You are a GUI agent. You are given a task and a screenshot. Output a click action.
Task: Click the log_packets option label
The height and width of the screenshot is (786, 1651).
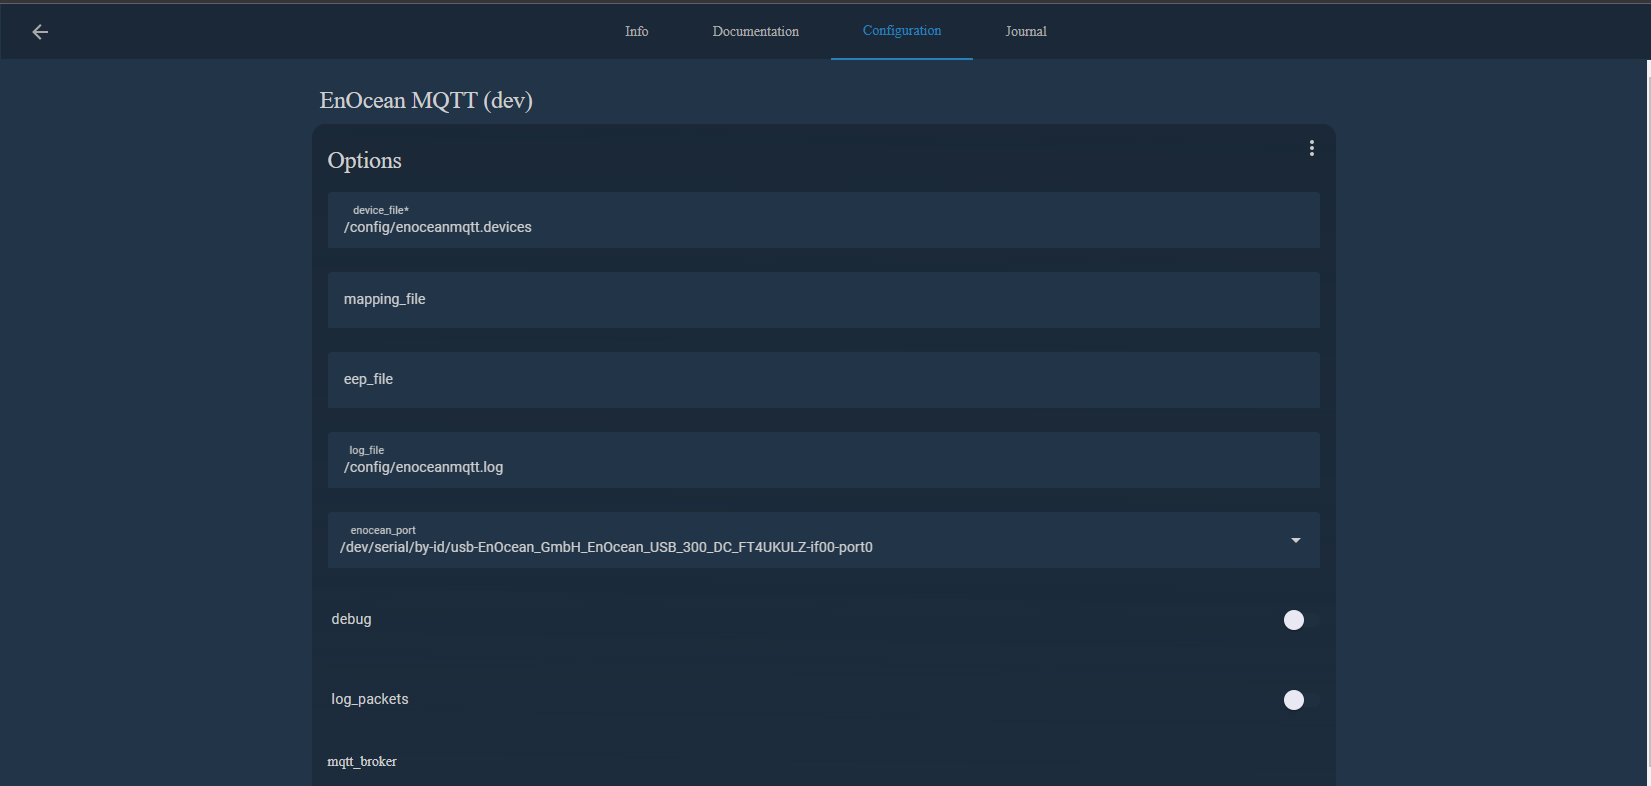coord(370,699)
